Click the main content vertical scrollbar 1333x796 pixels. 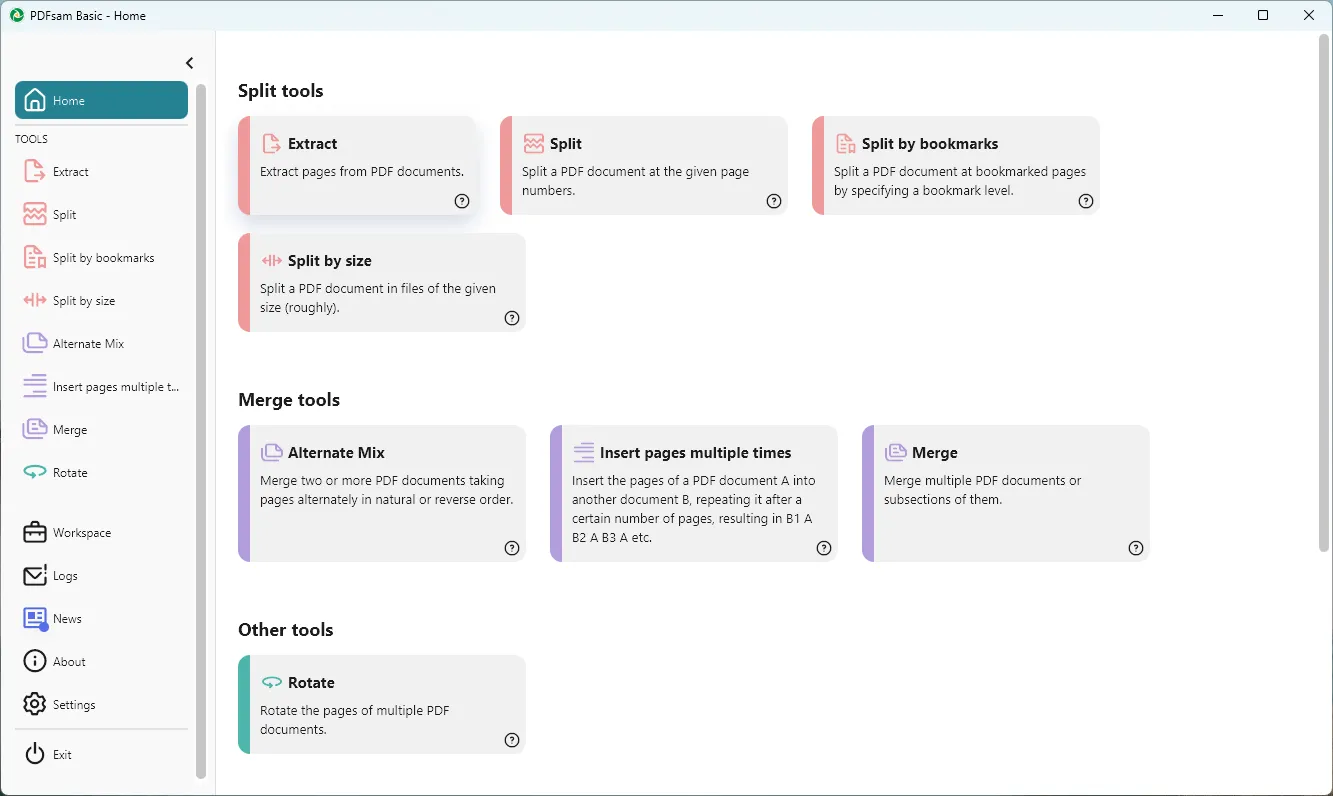pos(1324,300)
